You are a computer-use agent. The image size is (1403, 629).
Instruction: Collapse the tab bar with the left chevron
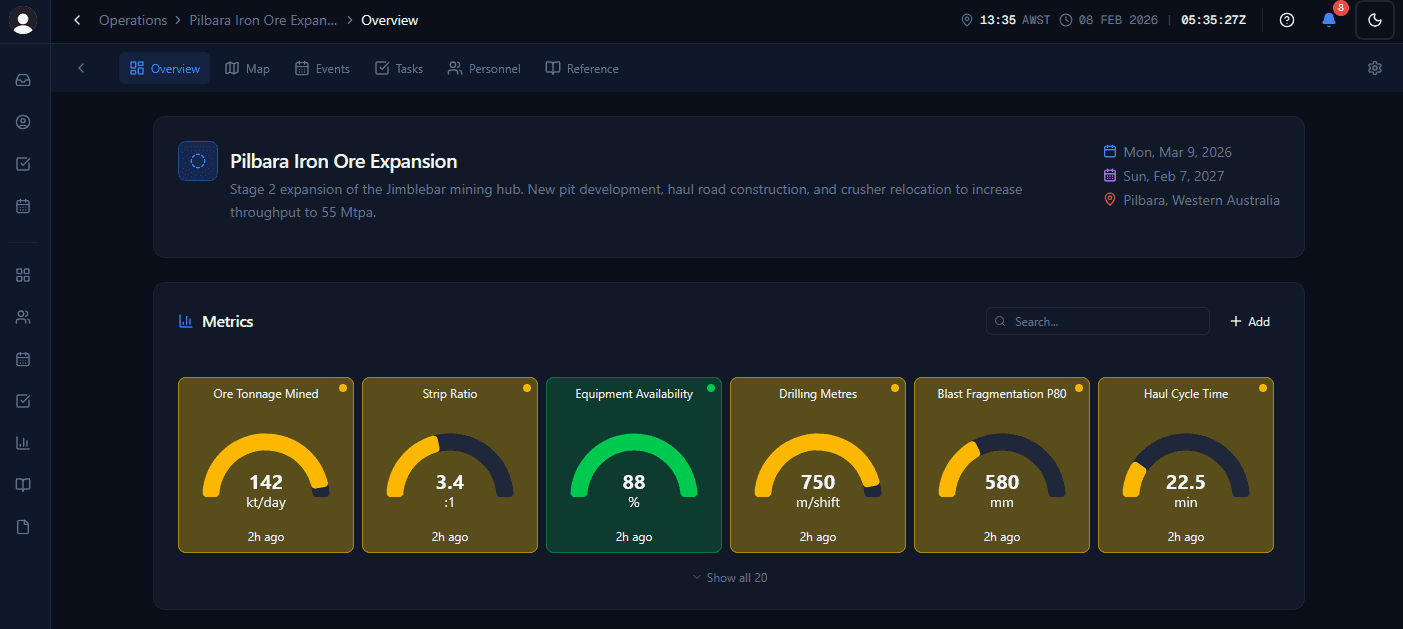pyautogui.click(x=81, y=68)
